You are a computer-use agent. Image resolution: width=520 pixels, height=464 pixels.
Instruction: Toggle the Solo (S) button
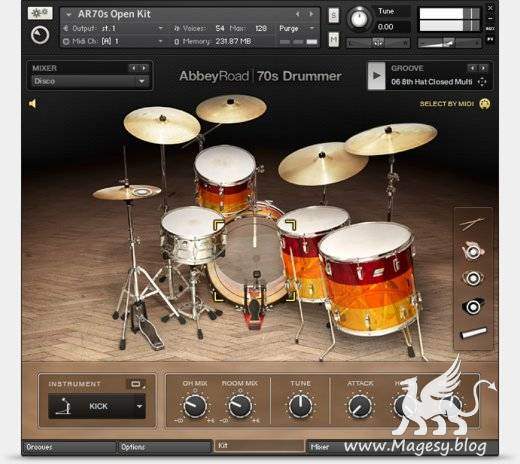[x=334, y=15]
